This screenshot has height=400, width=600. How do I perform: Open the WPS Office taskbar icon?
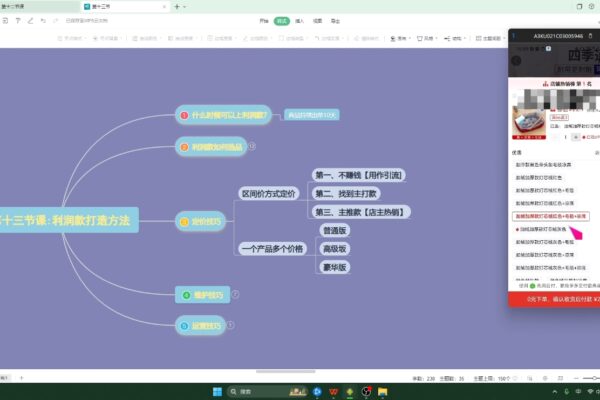pyautogui.click(x=333, y=392)
